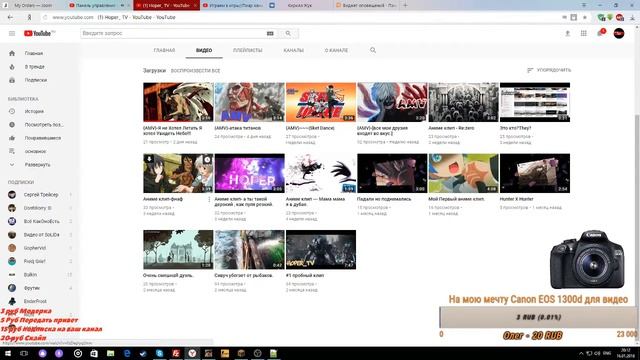This screenshot has height=360, width=640.
Task: Open the Windows Start button
Action: [x=8, y=353]
